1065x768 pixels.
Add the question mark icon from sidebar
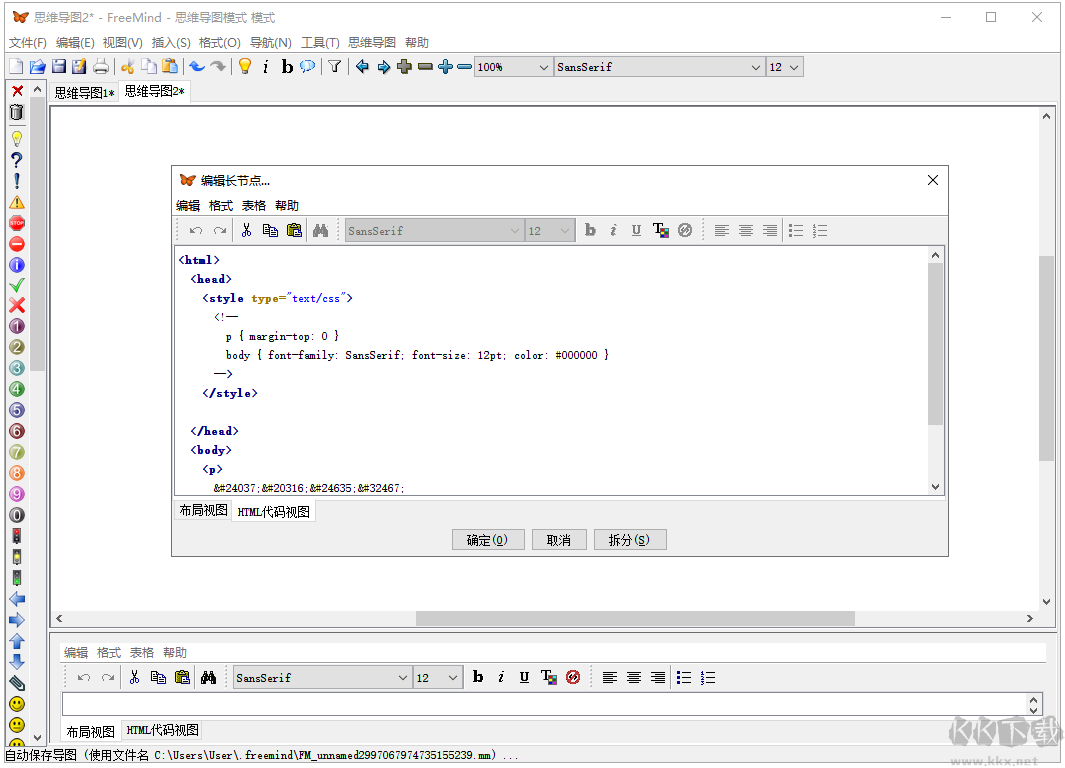pos(17,160)
